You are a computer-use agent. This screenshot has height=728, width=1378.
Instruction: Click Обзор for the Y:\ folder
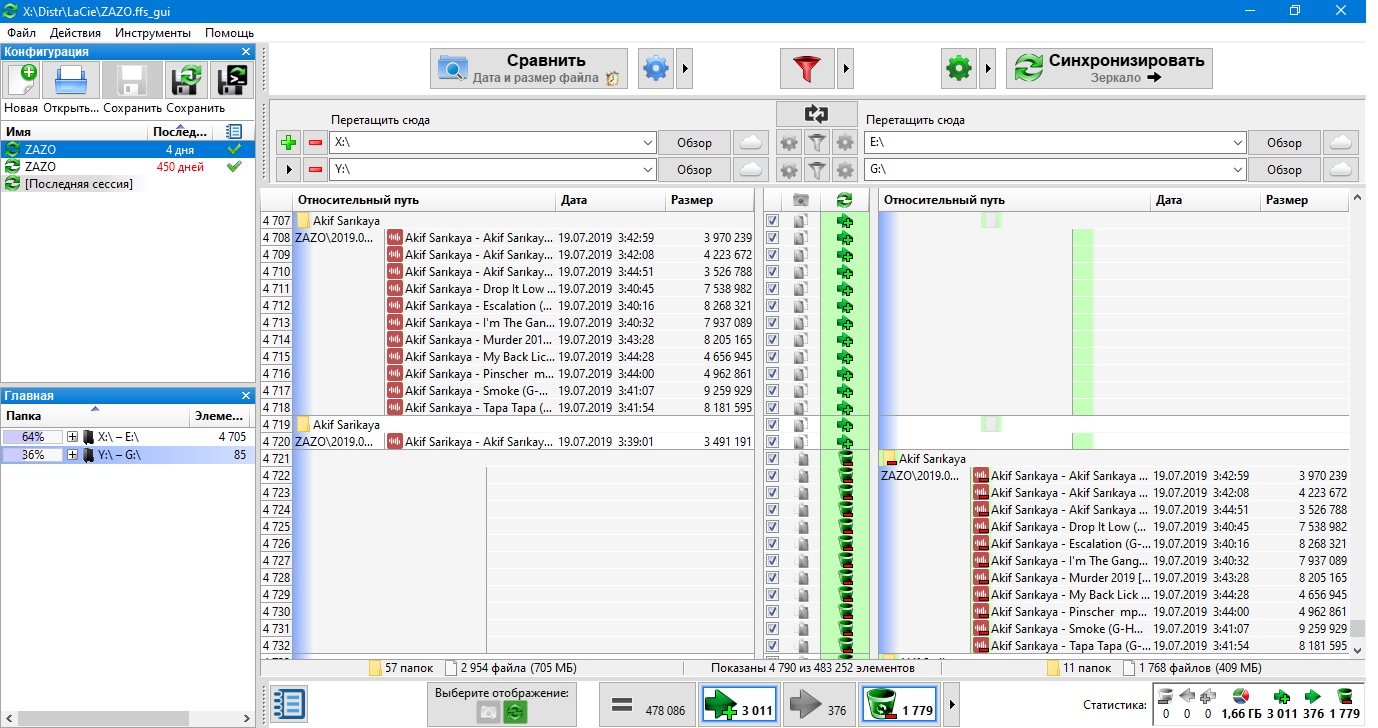coord(694,170)
